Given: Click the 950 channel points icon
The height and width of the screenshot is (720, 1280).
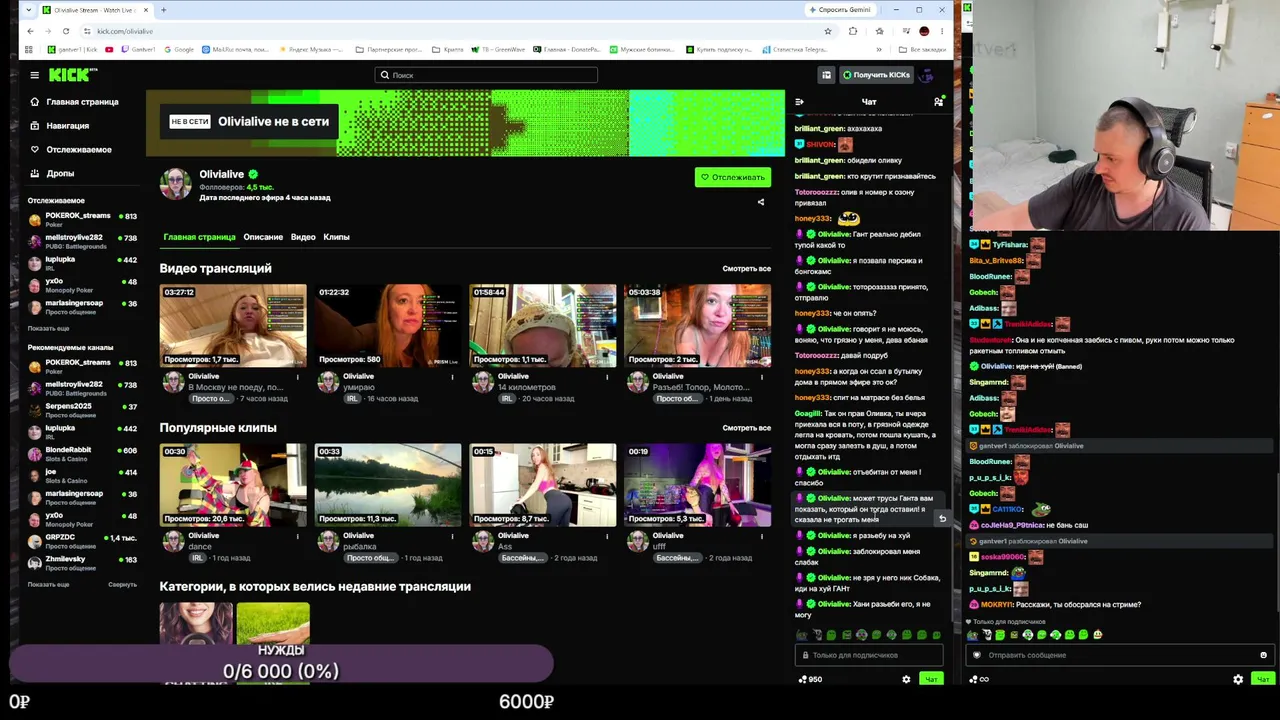Looking at the screenshot, I should tap(803, 679).
